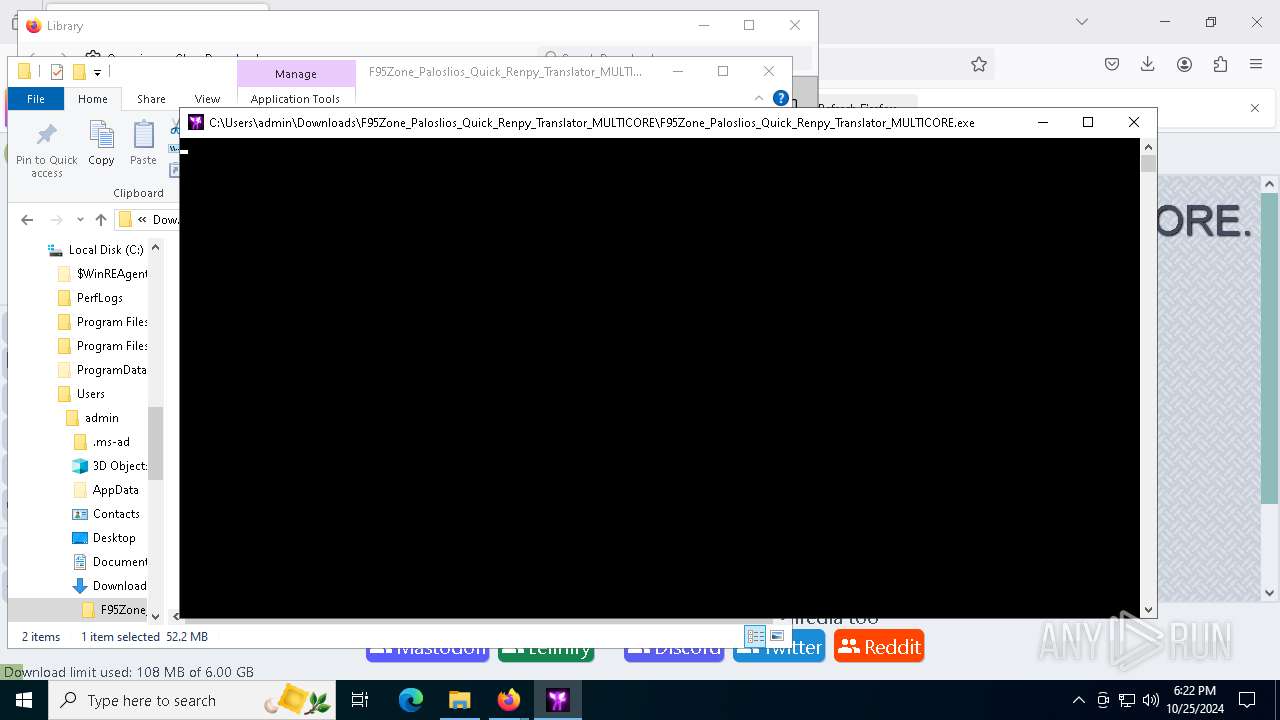Open the Firefox hamburger application menu
Viewport: 1280px width, 720px height.
[1256, 64]
